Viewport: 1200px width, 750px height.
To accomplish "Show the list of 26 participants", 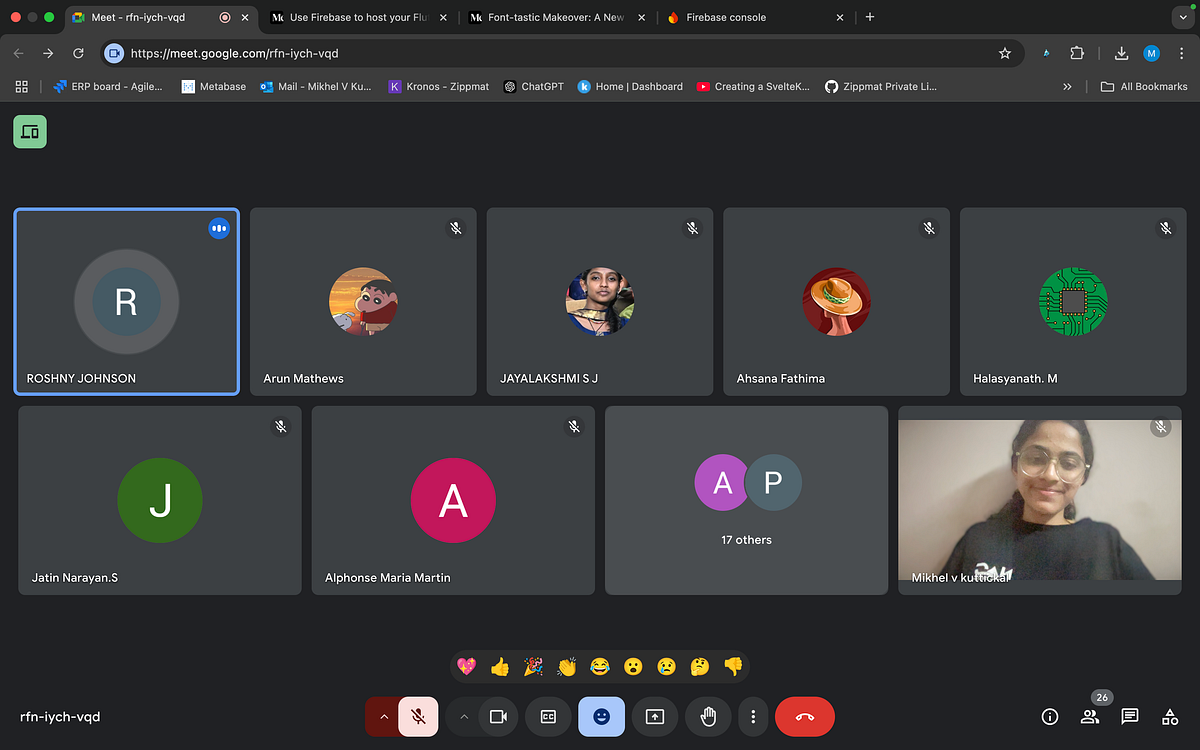I will pyautogui.click(x=1089, y=717).
